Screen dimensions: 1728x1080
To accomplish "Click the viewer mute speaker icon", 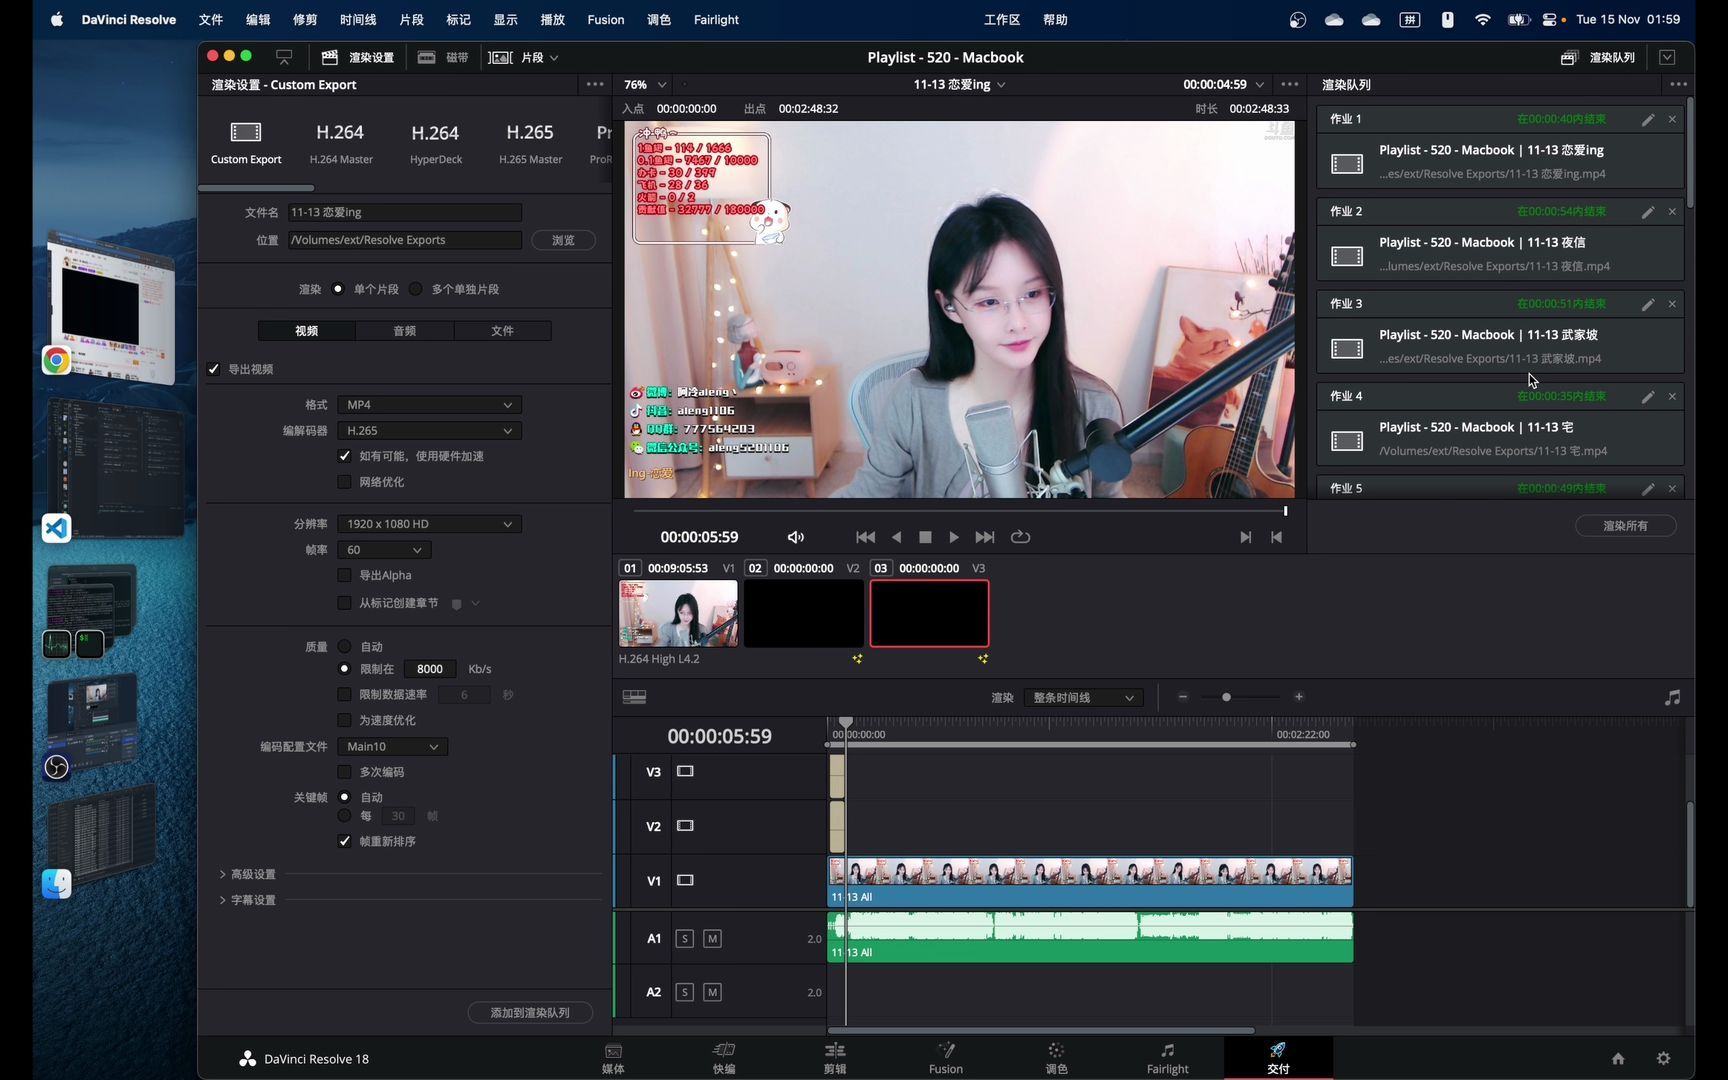I will [795, 537].
